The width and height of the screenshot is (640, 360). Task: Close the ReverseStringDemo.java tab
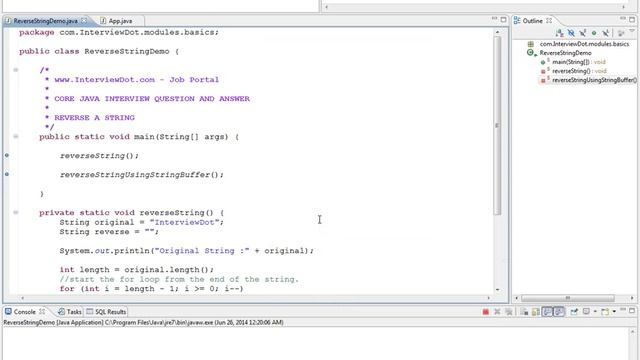(x=84, y=20)
